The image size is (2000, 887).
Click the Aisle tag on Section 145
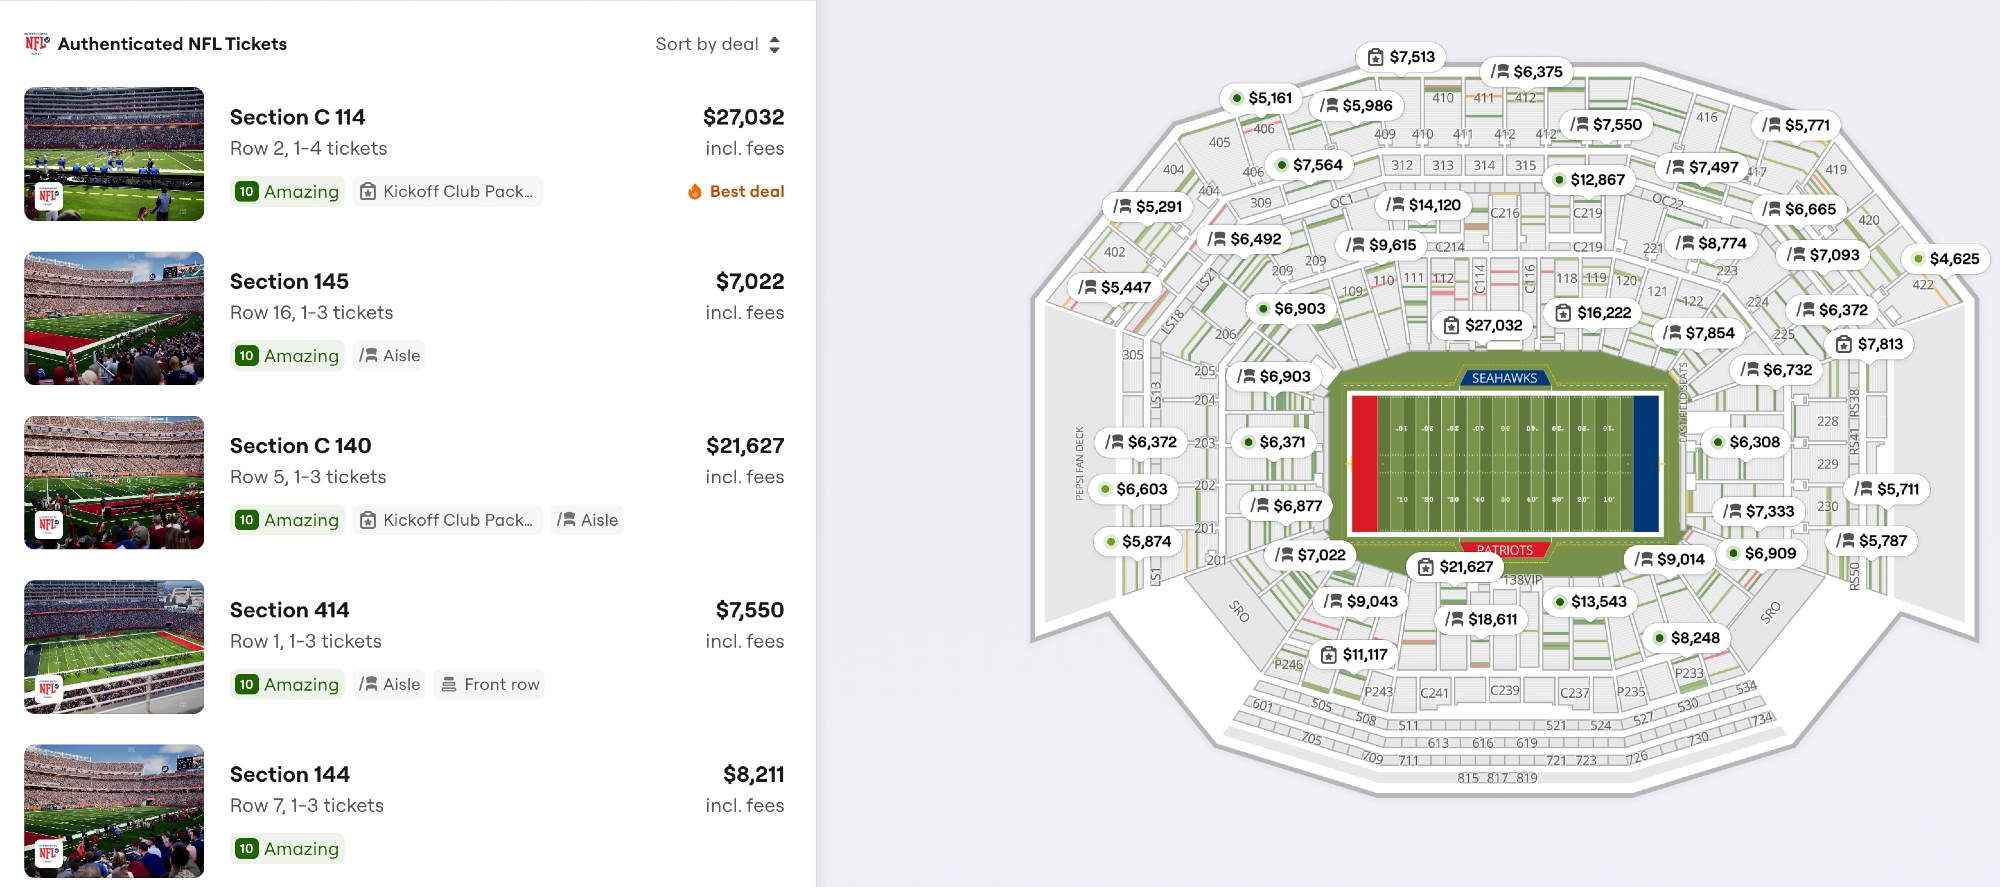pos(390,355)
